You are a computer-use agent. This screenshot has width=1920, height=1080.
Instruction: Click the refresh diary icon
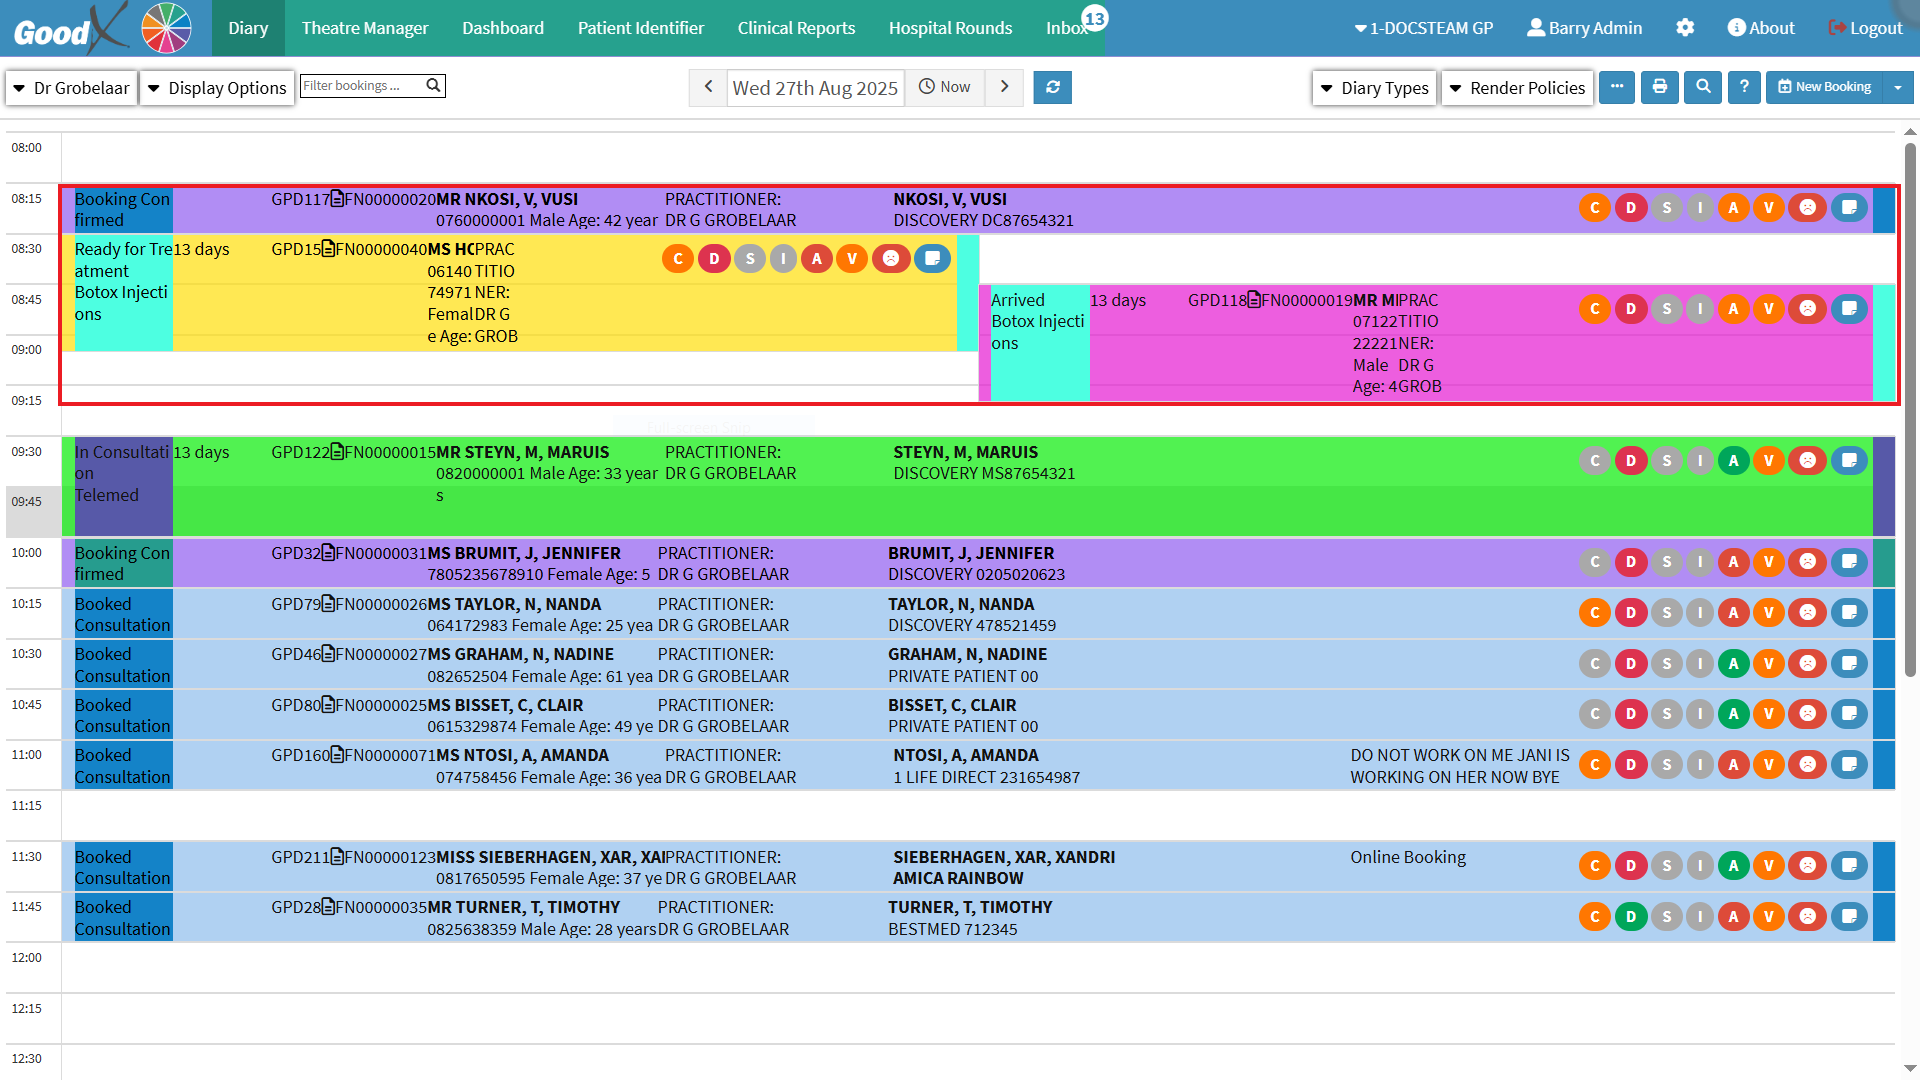(1052, 87)
